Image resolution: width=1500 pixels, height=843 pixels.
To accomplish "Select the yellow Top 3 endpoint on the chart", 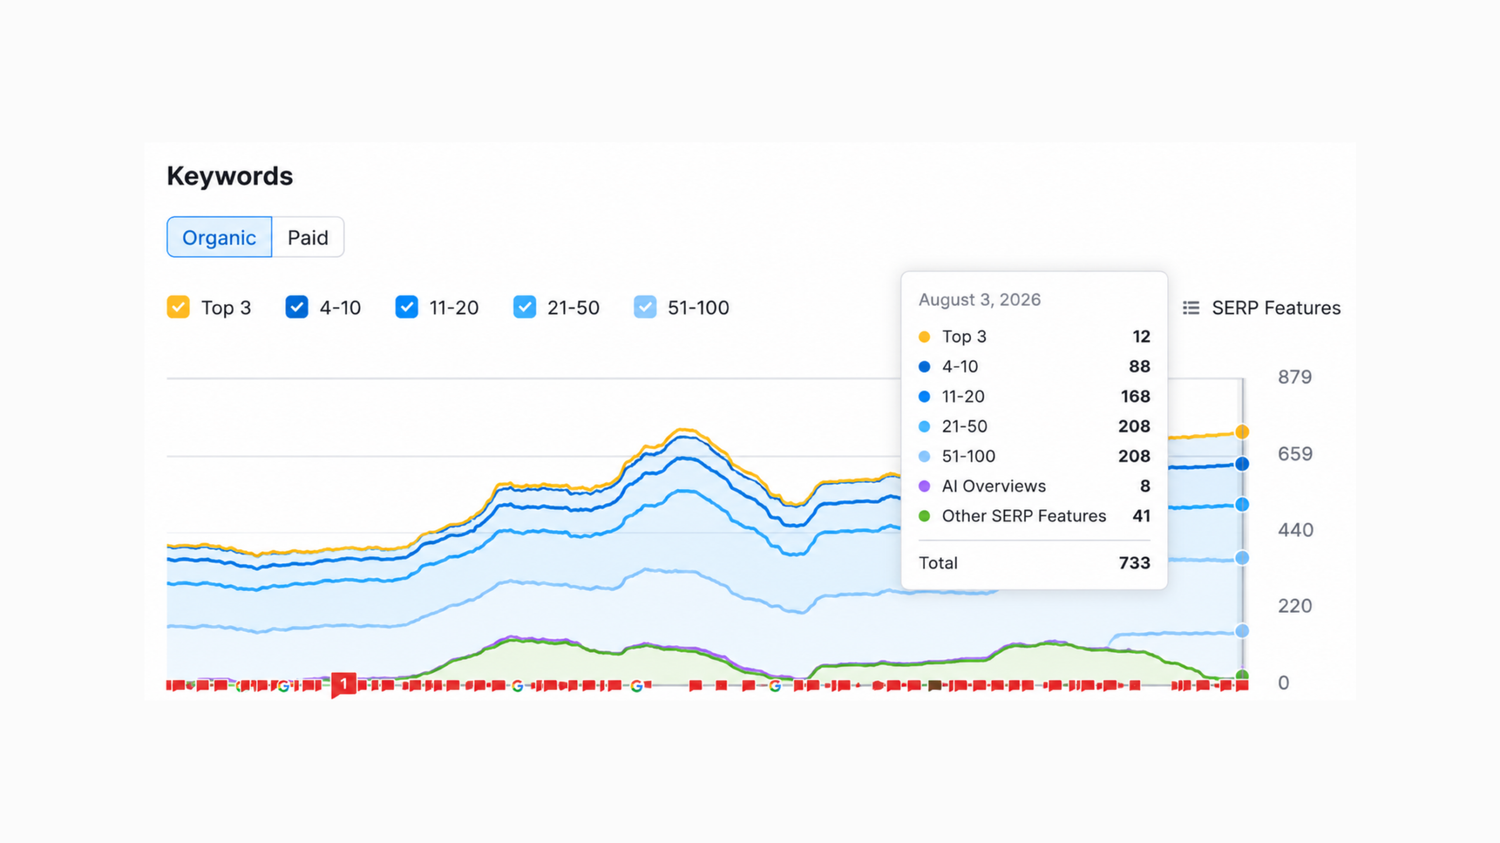I will point(1242,432).
